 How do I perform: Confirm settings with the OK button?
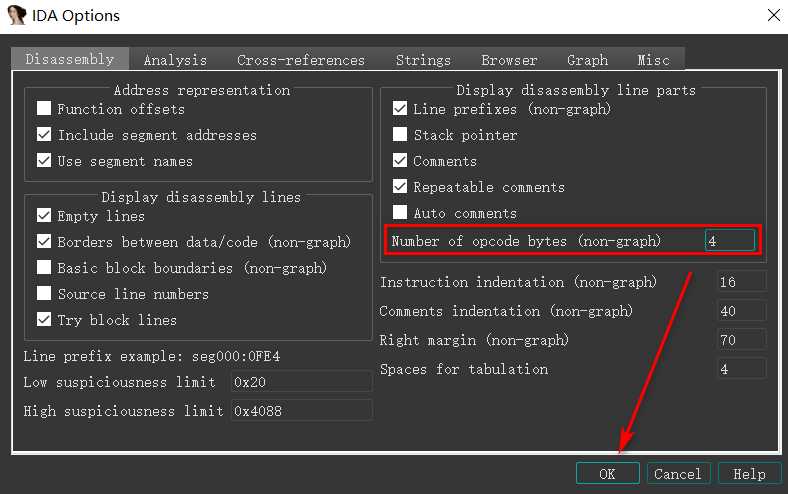click(x=608, y=474)
